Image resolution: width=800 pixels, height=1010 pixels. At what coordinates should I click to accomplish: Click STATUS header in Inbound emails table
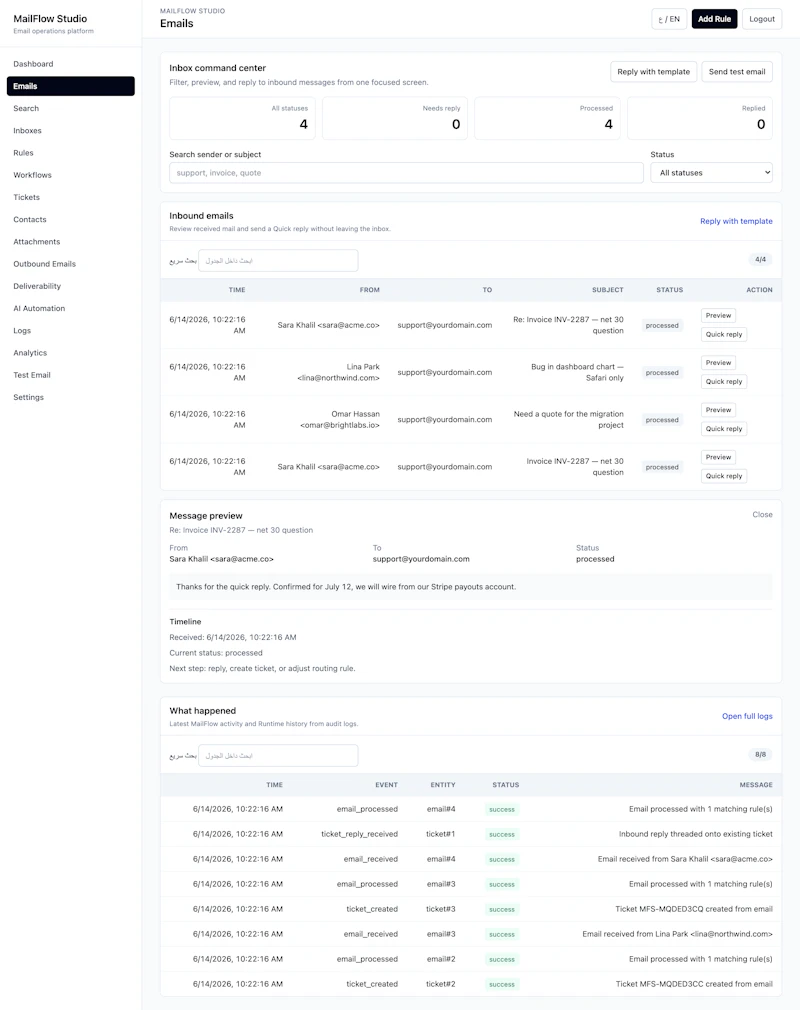pos(669,290)
